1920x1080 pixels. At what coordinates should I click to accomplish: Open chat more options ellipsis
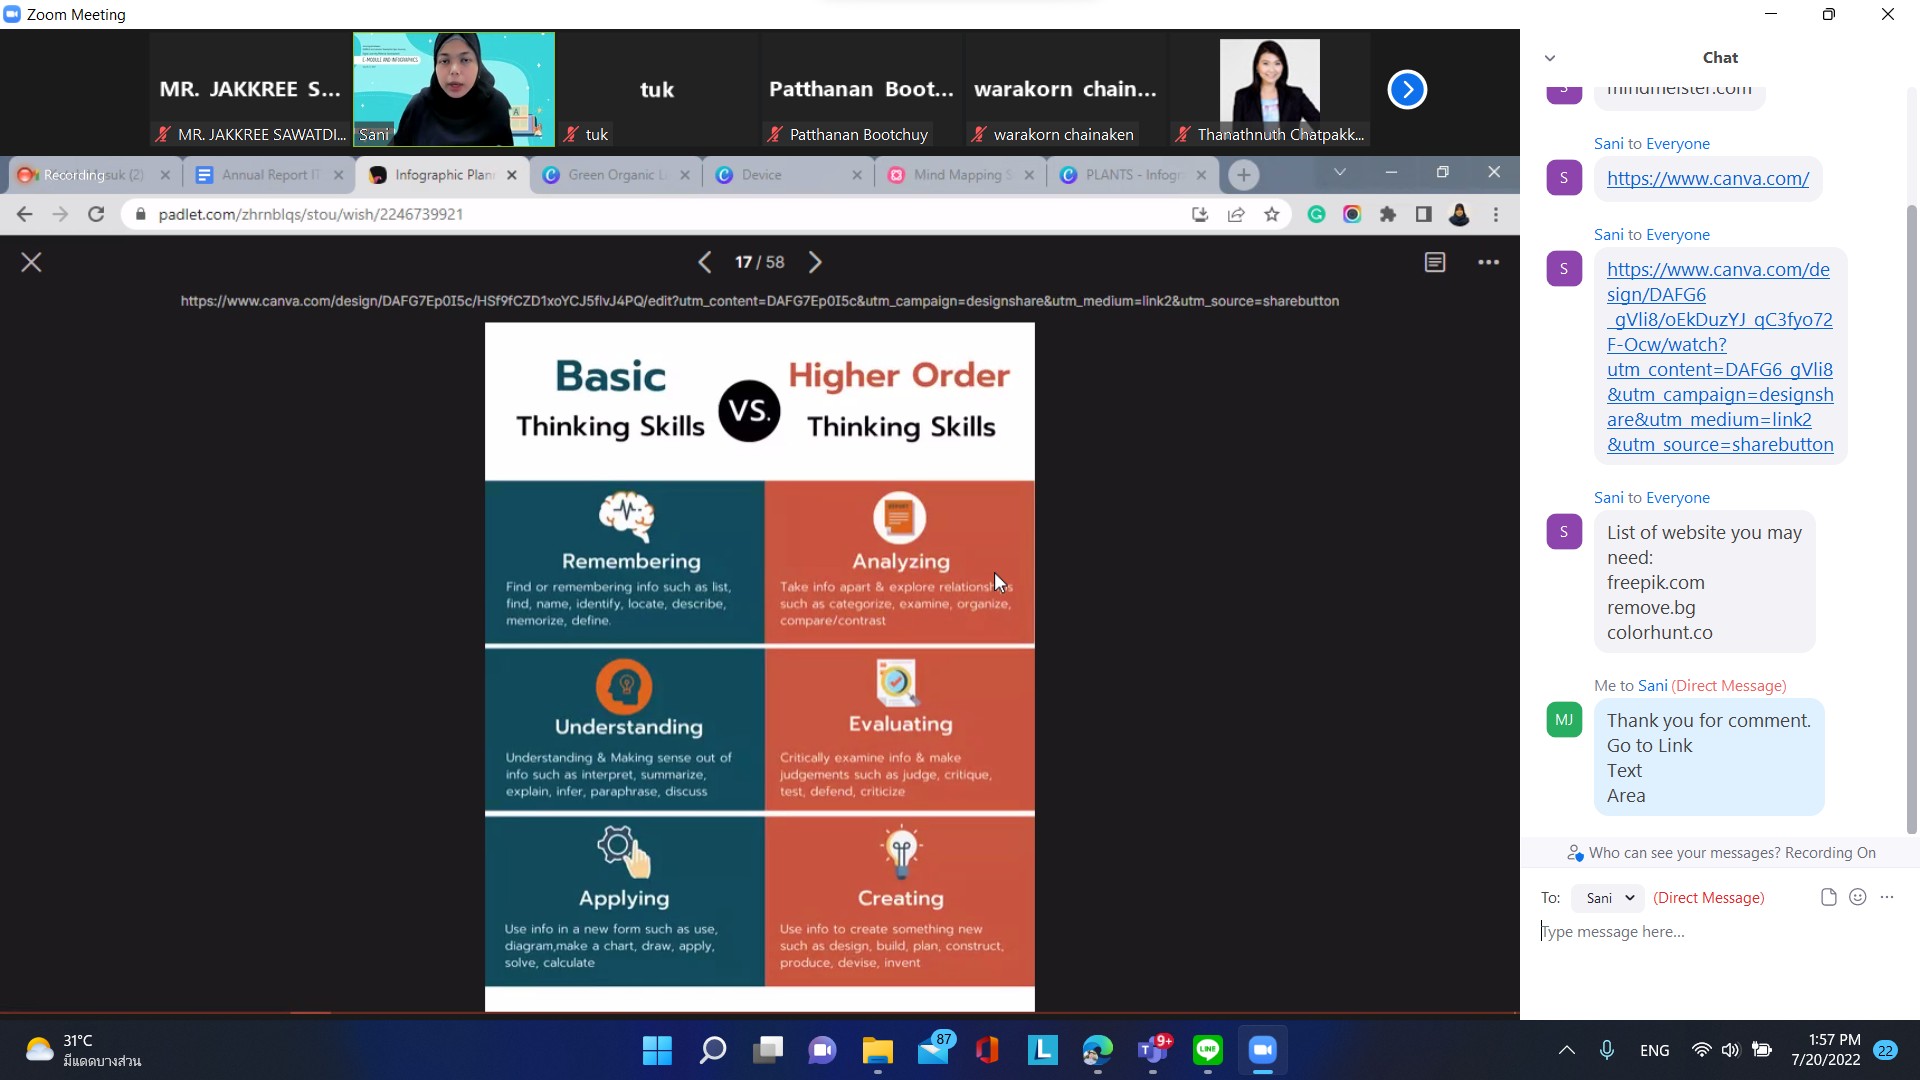tap(1887, 897)
